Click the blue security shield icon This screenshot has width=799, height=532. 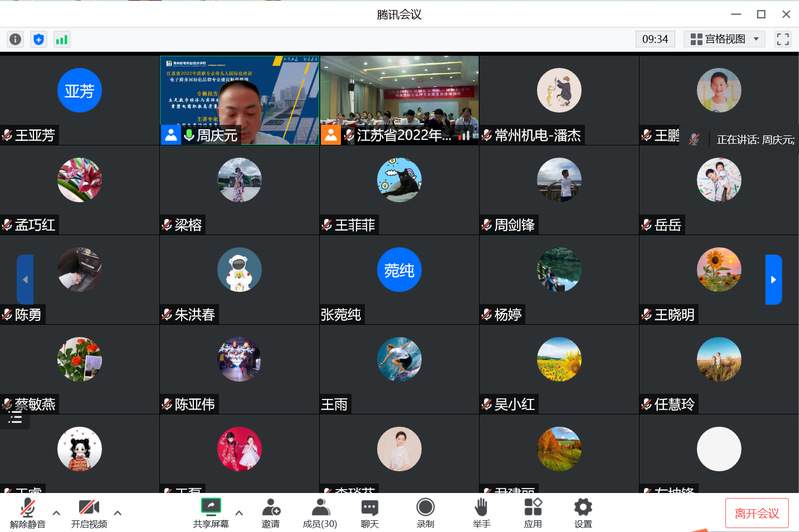pyautogui.click(x=39, y=39)
